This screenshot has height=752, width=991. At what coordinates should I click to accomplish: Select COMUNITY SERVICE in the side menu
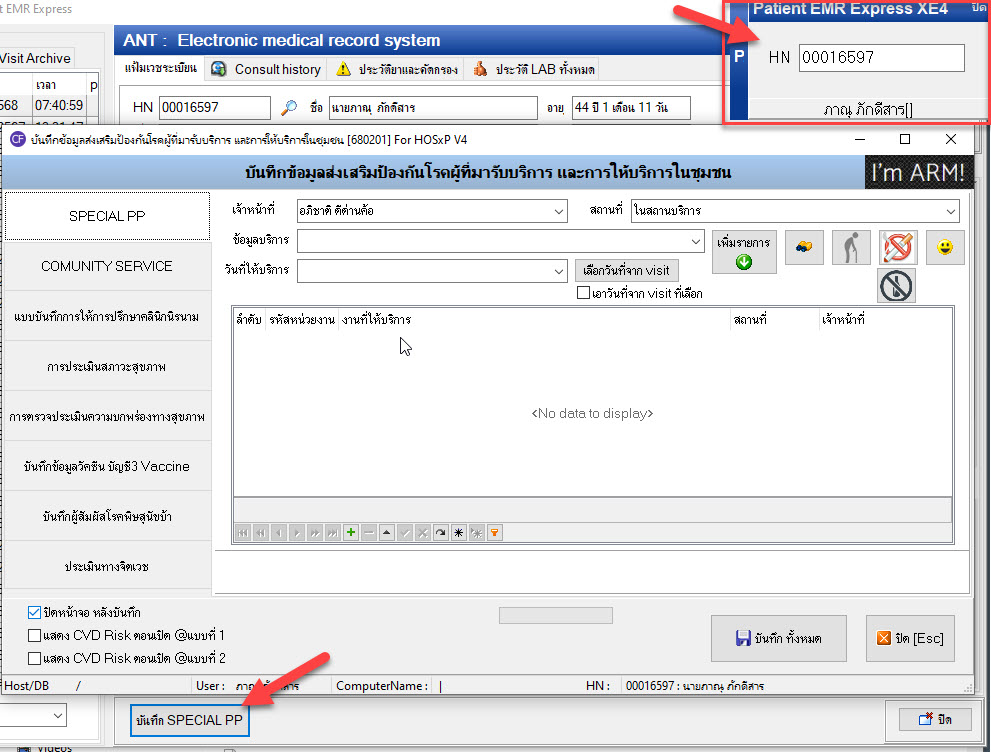pyautogui.click(x=106, y=266)
